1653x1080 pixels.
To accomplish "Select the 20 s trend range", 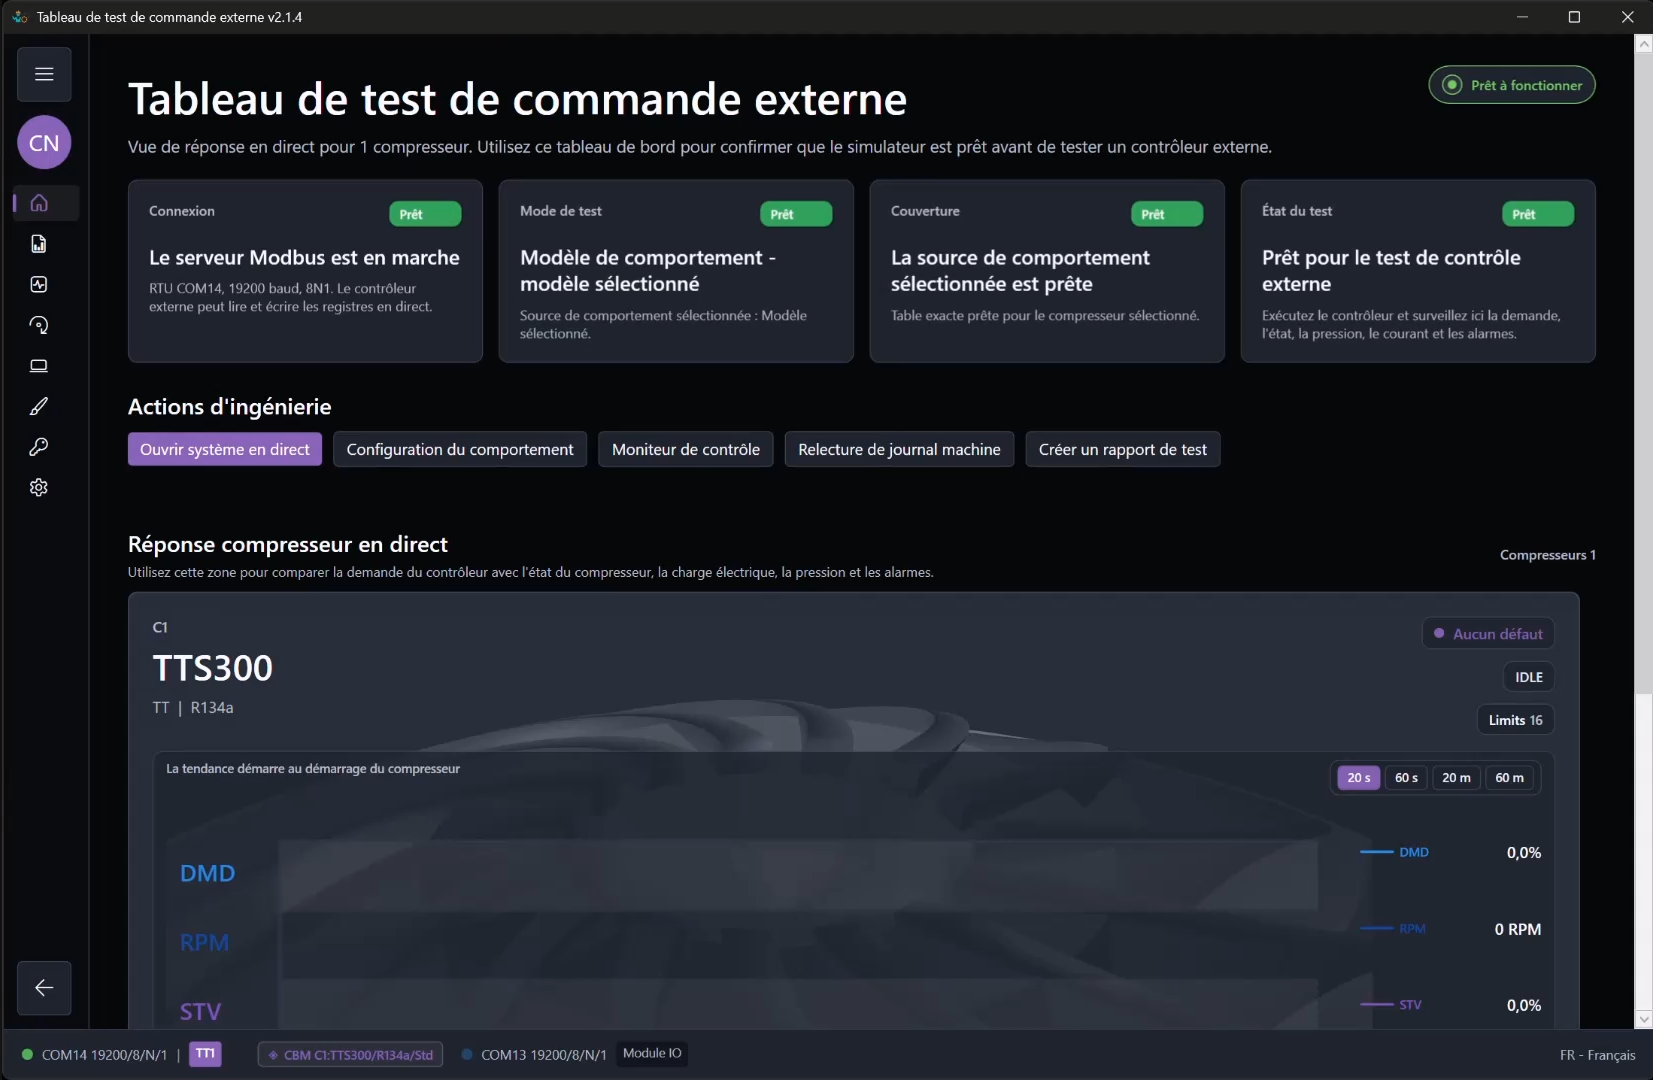I will pyautogui.click(x=1358, y=778).
